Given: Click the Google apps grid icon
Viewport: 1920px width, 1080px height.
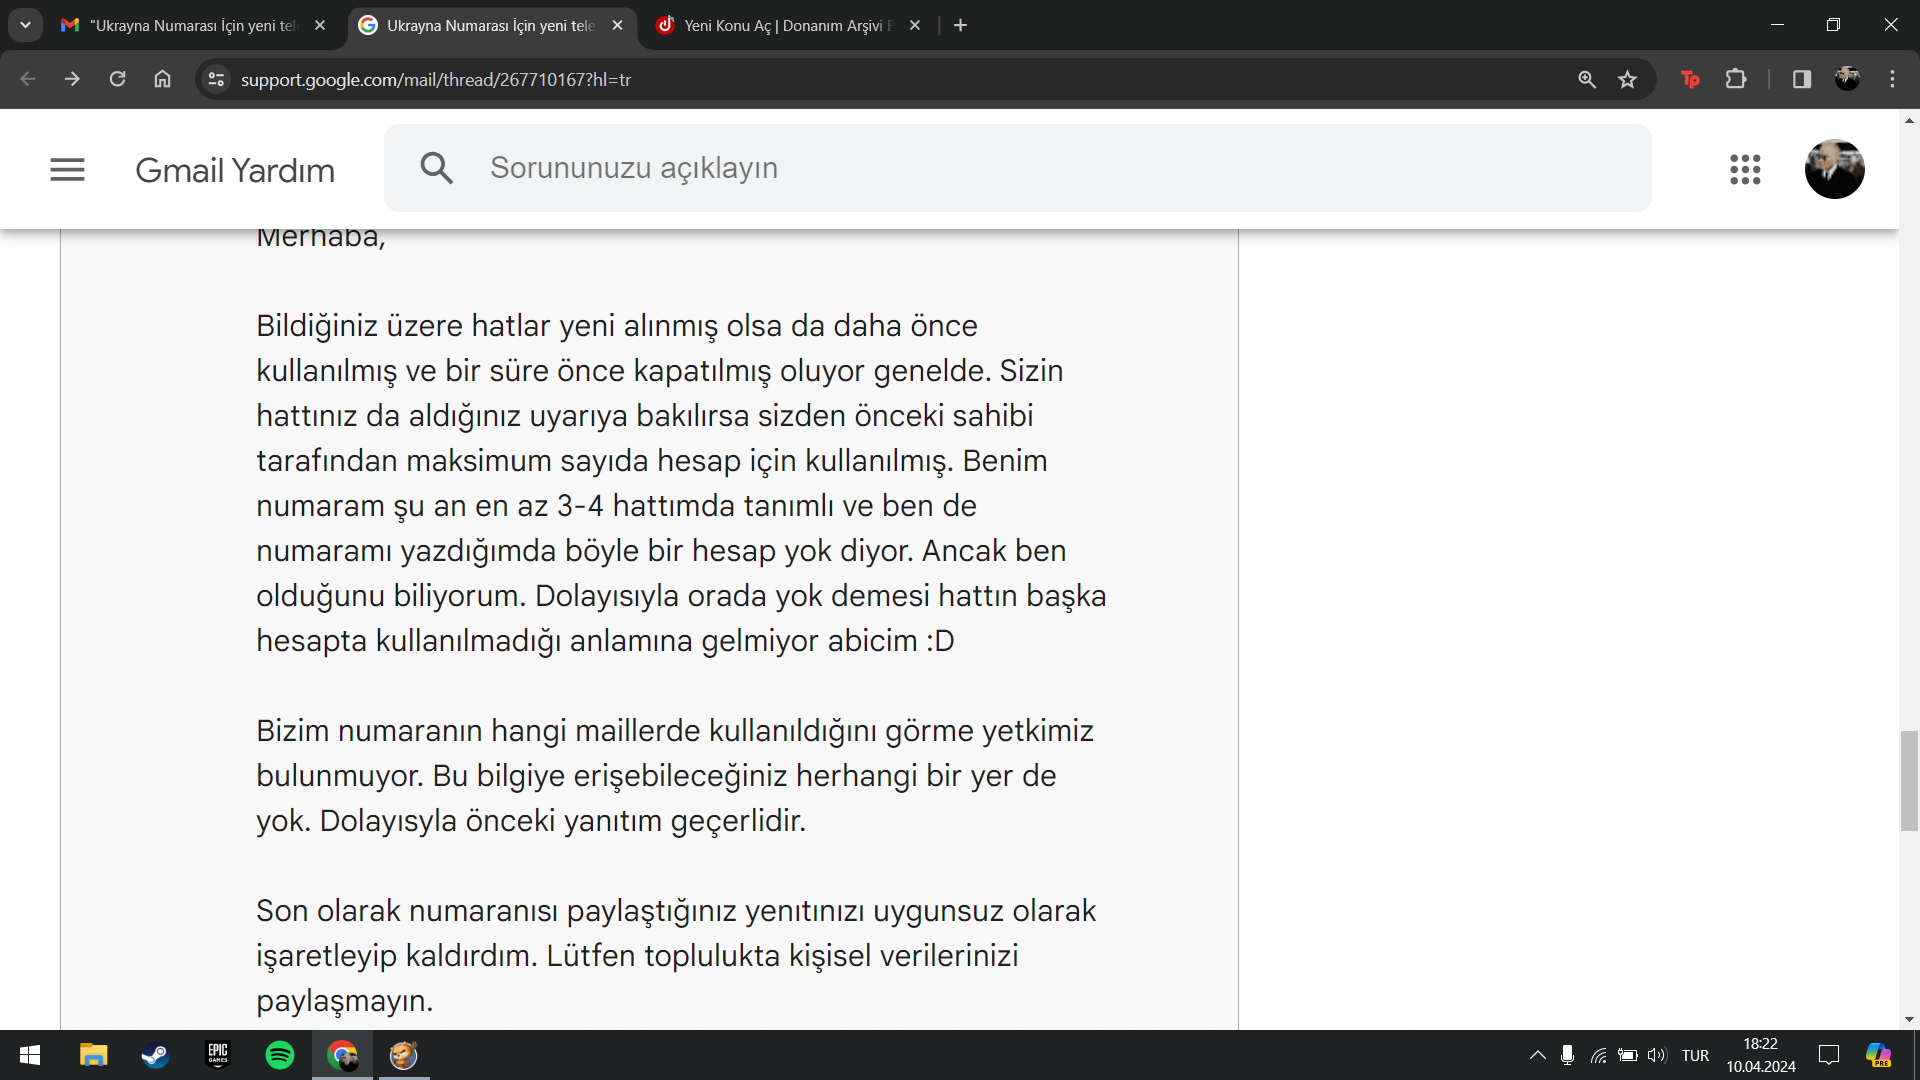Looking at the screenshot, I should [x=1745, y=169].
